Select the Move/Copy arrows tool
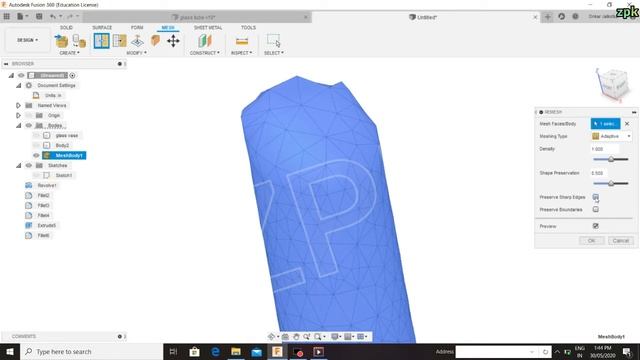This screenshot has width=640, height=360. 173,41
